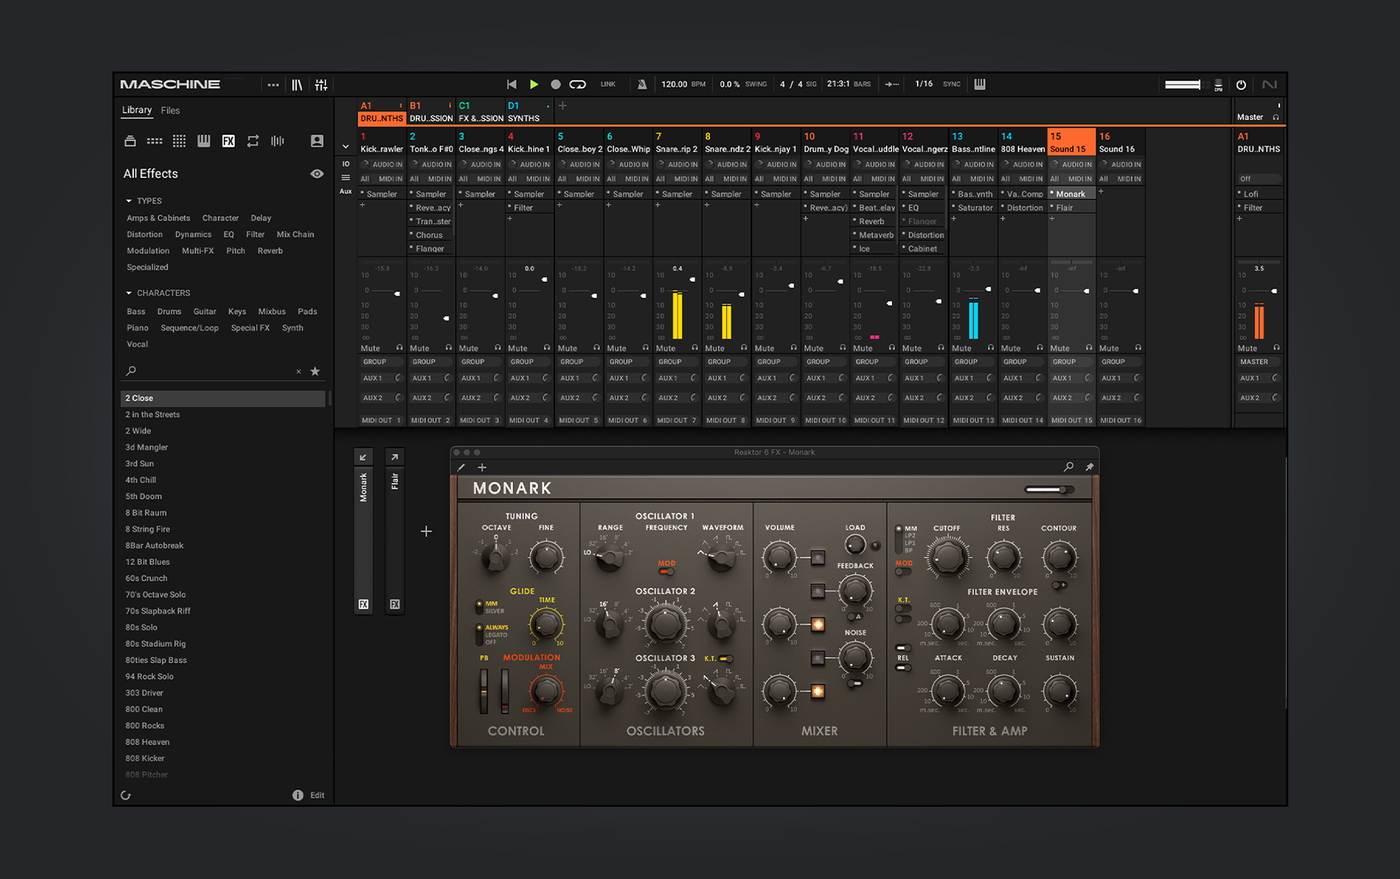Viewport: 1400px width, 879px height.
Task: Mute the Kick..rawler channel
Action: (x=370, y=348)
